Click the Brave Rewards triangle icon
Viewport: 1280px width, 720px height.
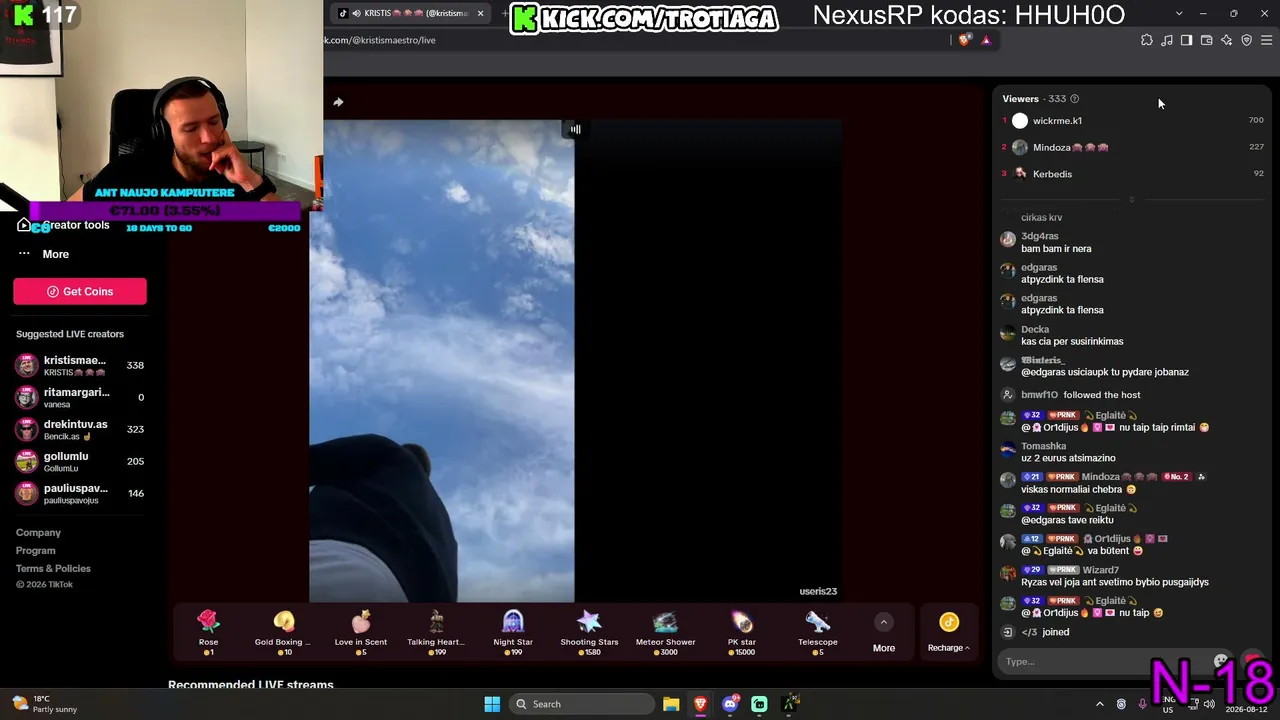tap(986, 40)
